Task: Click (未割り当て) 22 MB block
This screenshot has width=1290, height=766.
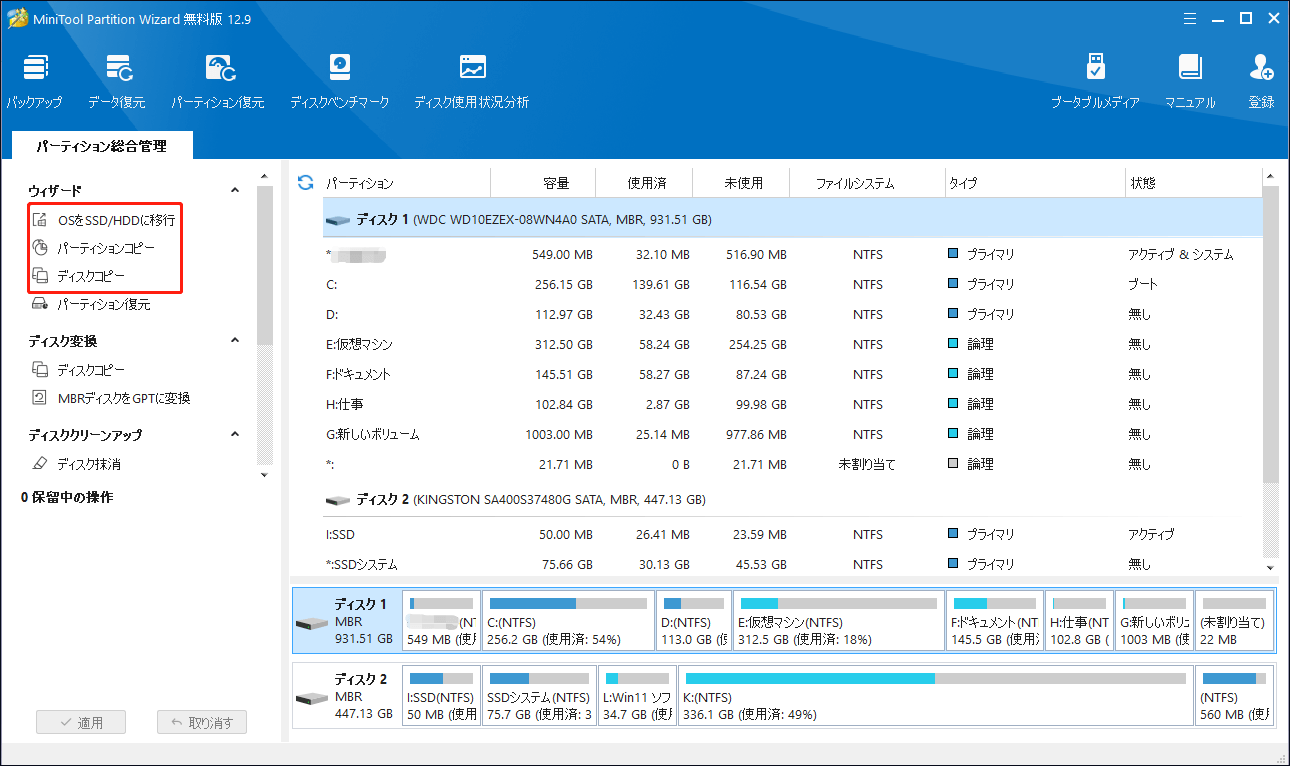Action: click(x=1234, y=621)
